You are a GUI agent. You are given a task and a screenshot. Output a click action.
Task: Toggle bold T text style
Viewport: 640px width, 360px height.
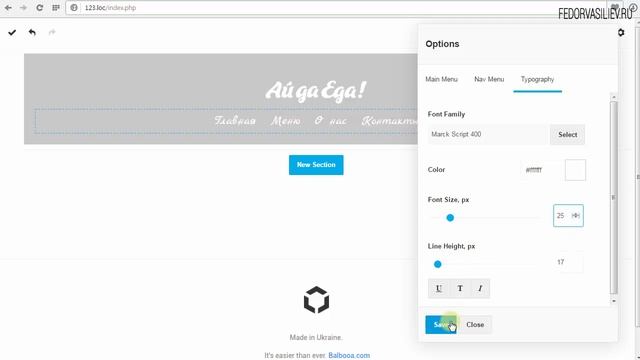[x=460, y=289]
